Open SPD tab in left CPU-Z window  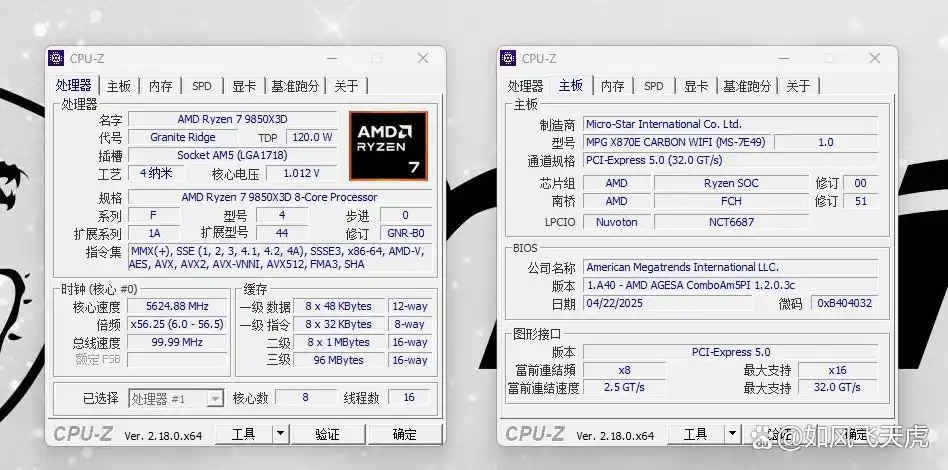point(202,86)
